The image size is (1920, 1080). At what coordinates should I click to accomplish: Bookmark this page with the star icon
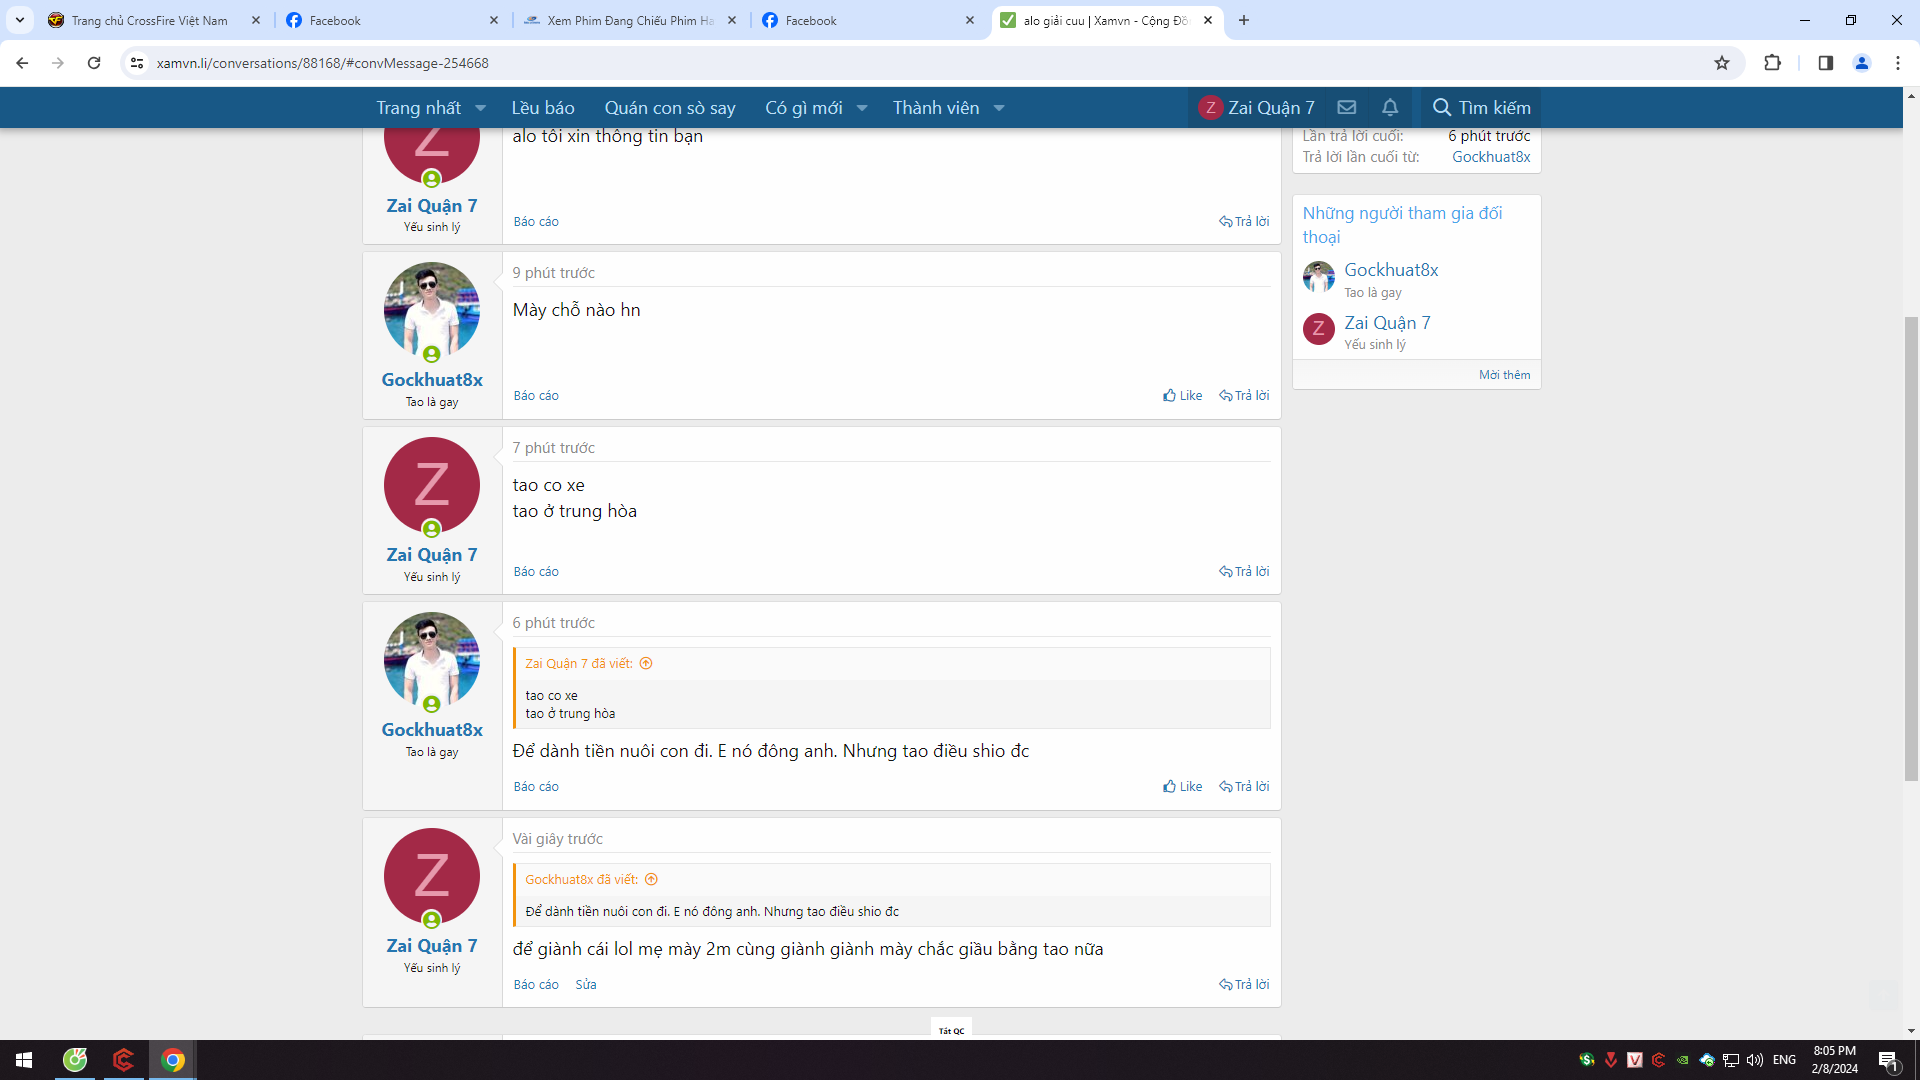pyautogui.click(x=1722, y=63)
